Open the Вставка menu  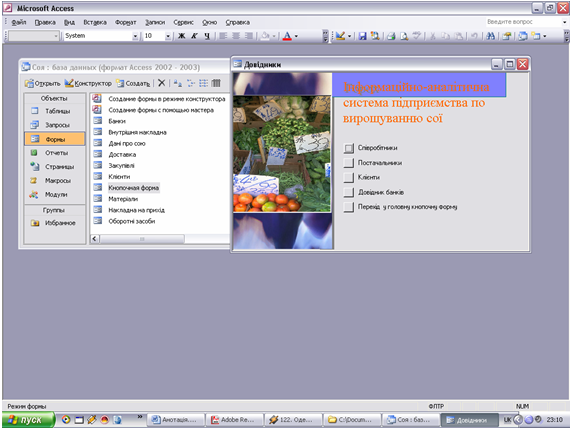[95, 22]
